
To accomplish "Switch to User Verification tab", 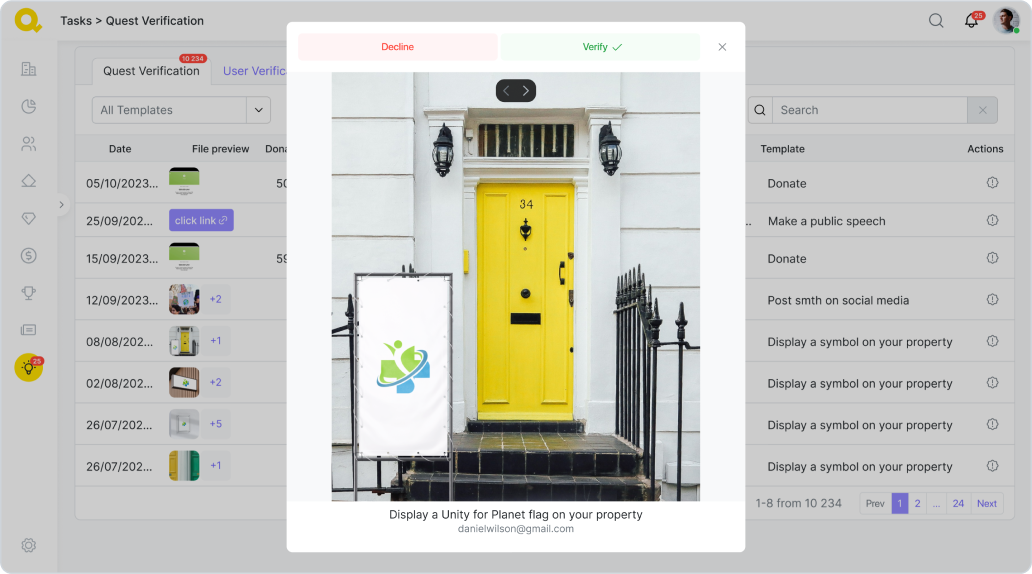I will (254, 71).
